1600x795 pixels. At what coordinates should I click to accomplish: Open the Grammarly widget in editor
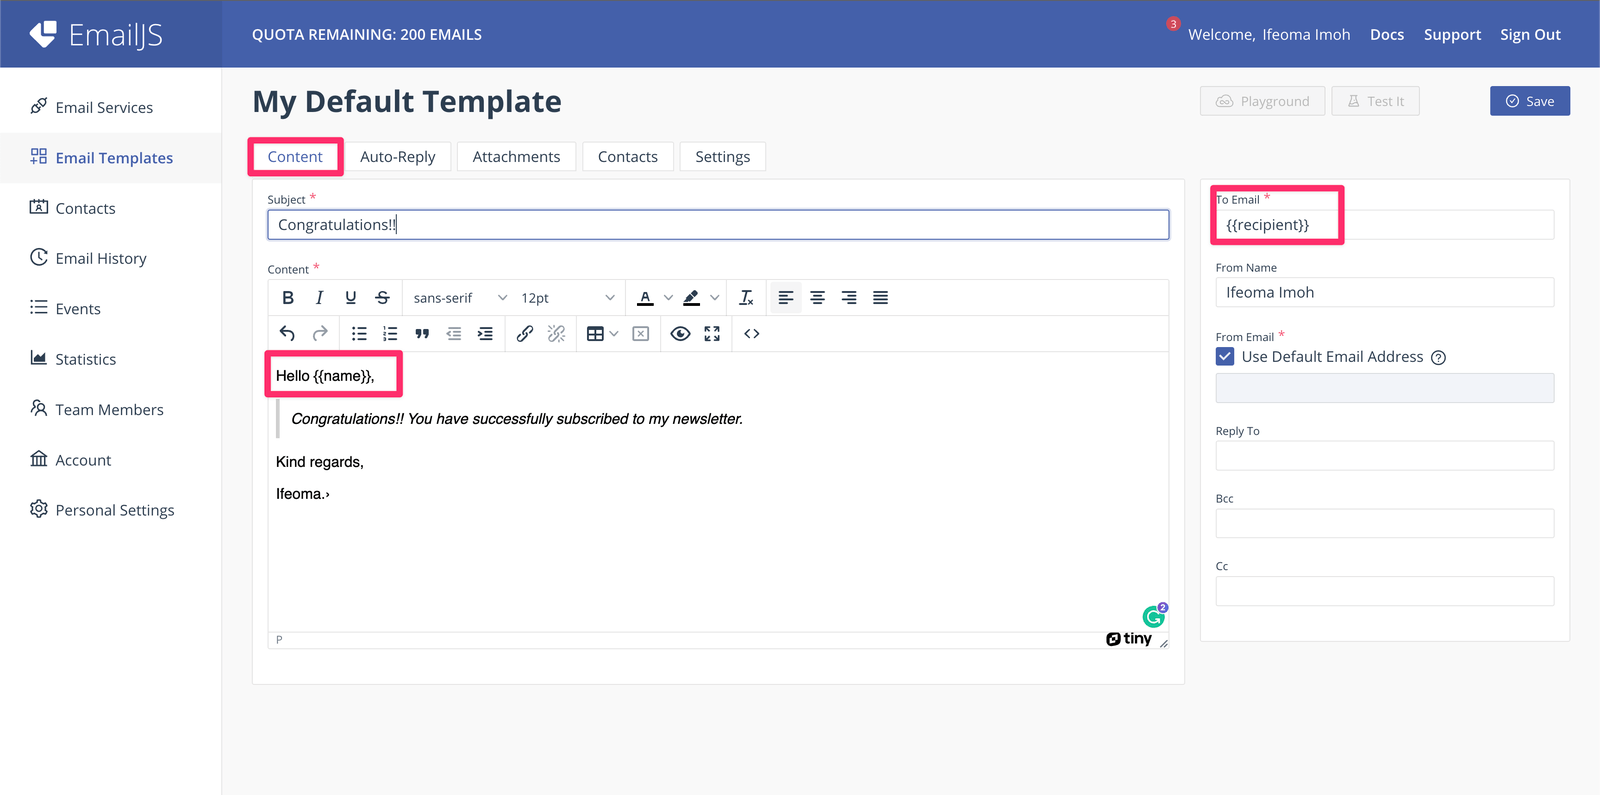pyautogui.click(x=1154, y=616)
